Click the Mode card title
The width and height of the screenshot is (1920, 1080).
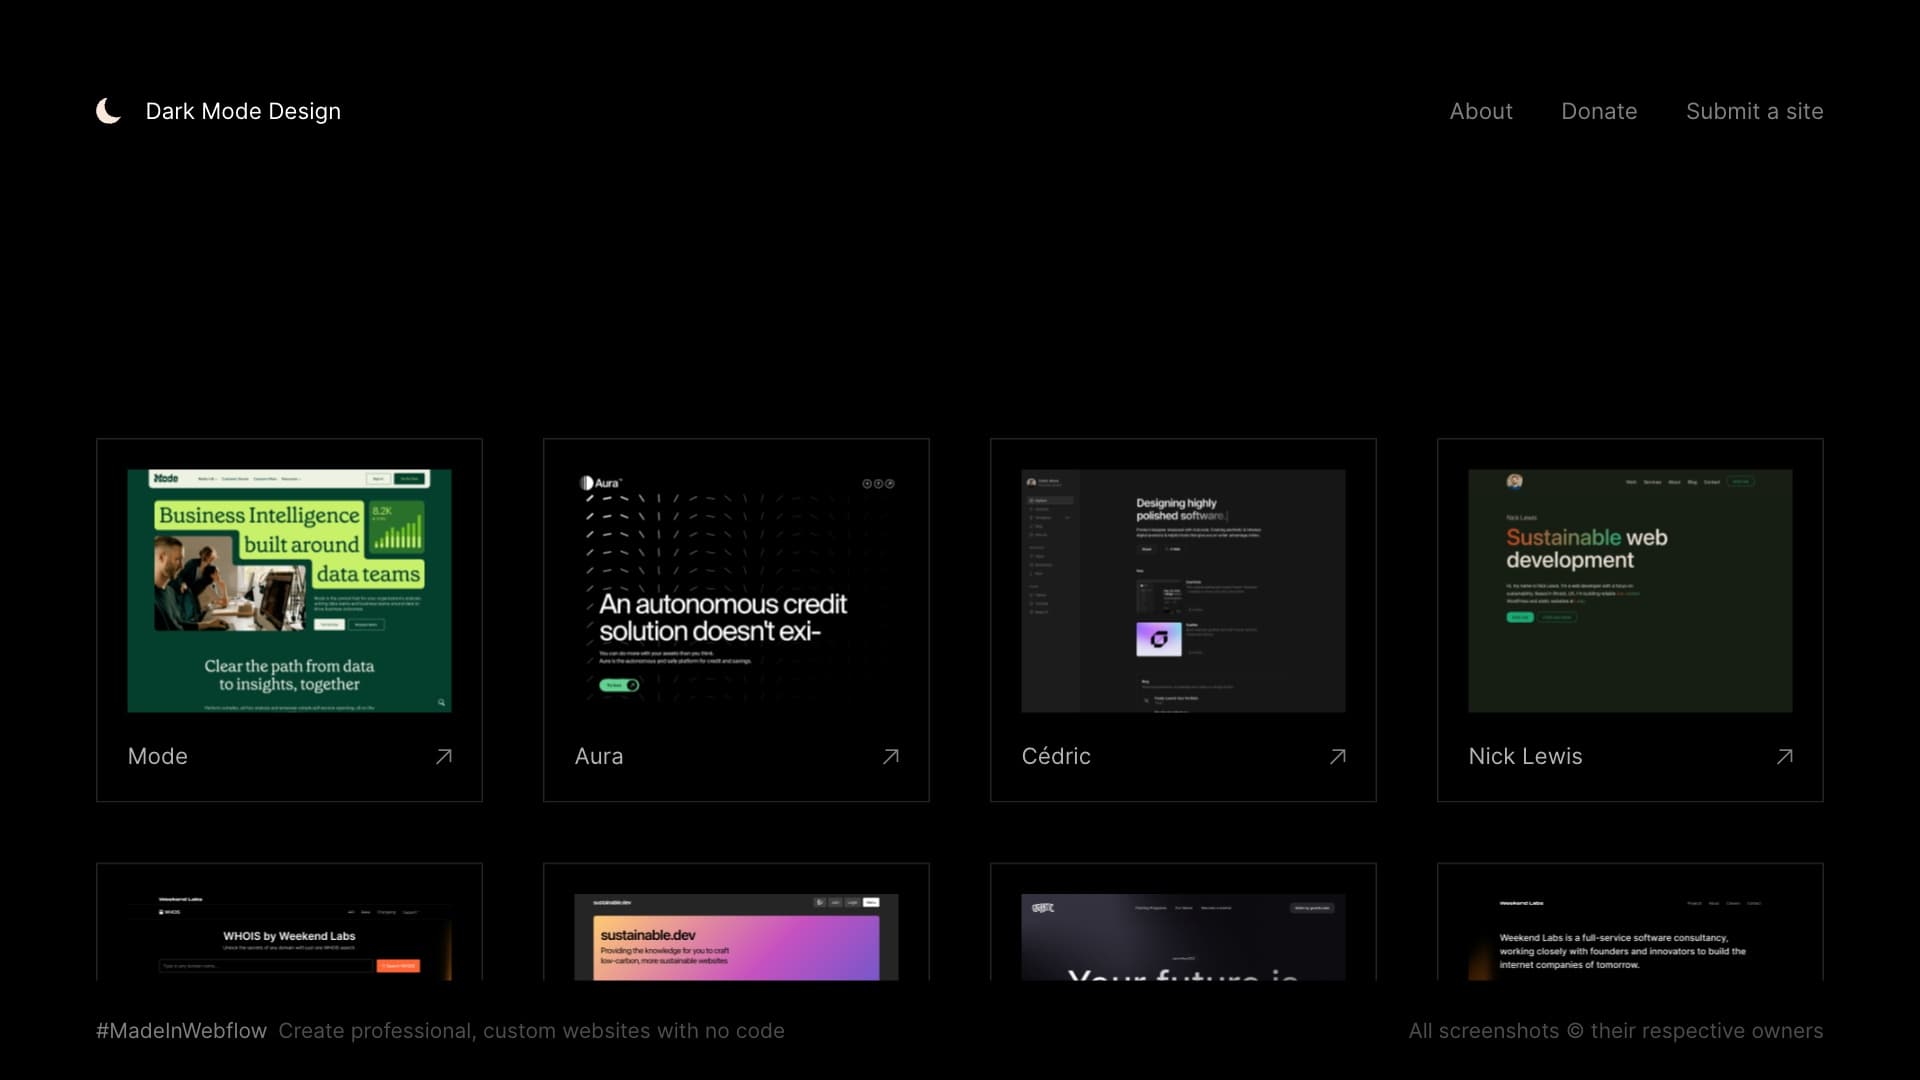158,756
